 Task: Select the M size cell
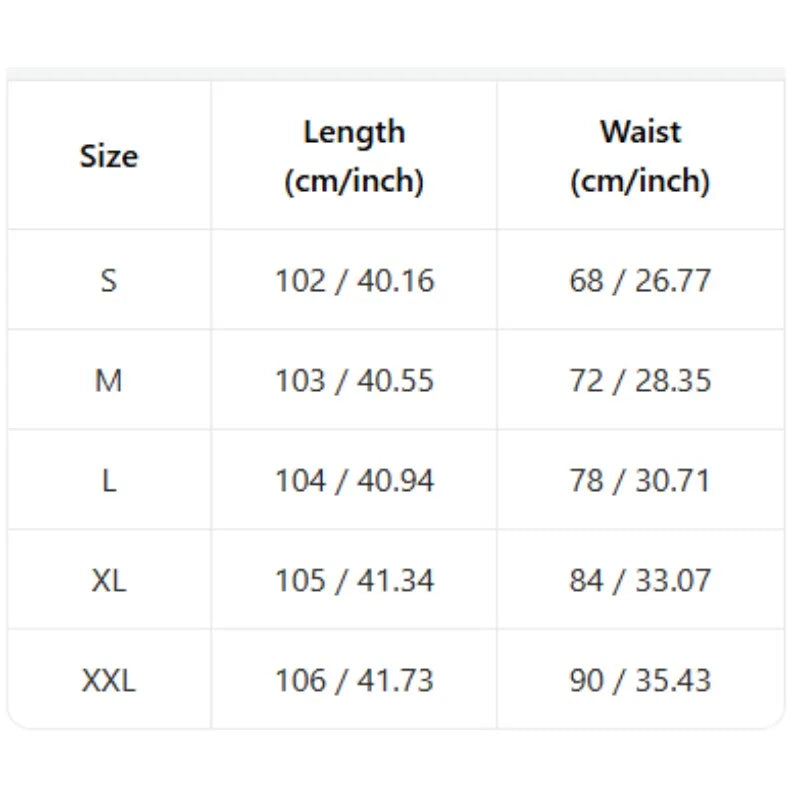109,380
